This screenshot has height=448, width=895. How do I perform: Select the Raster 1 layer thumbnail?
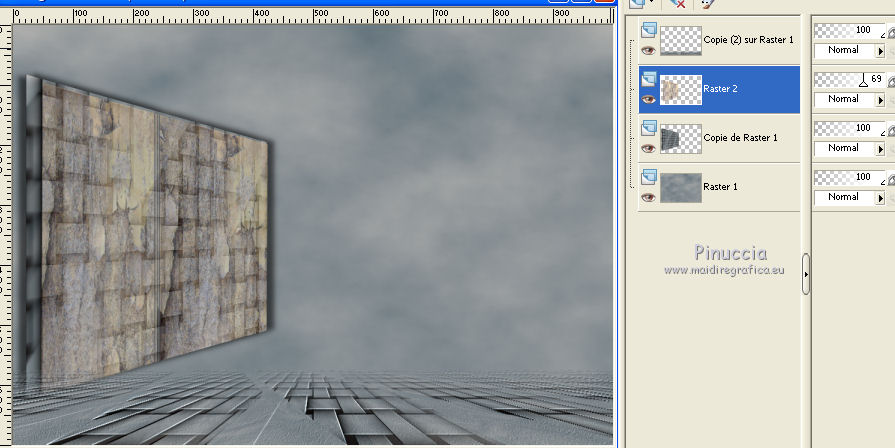681,188
